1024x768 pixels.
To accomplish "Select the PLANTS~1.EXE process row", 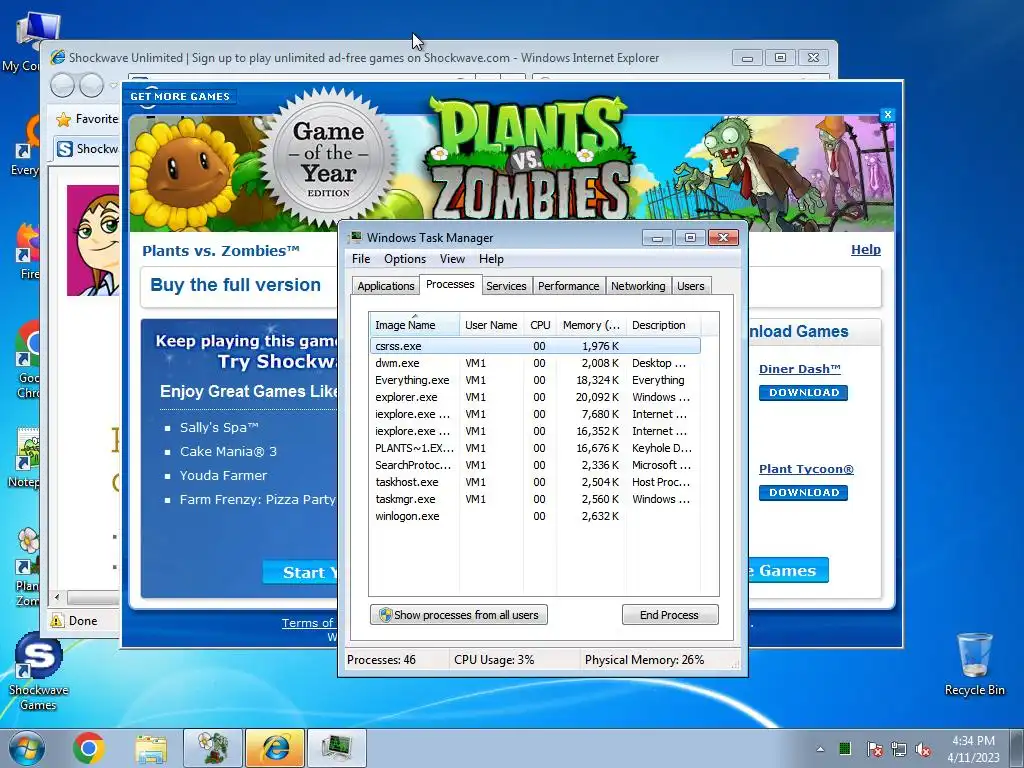I will [x=535, y=448].
